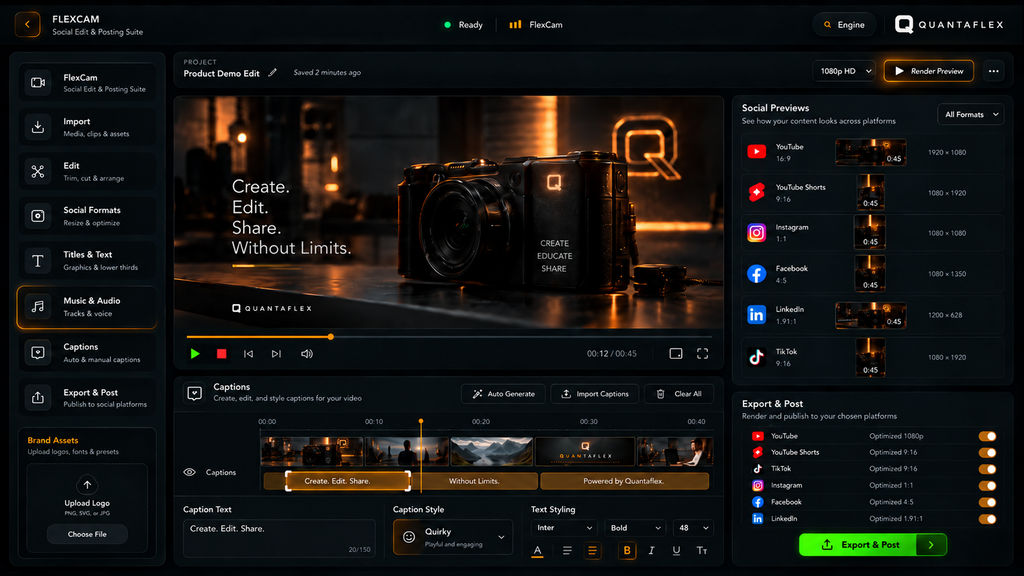Open the Bold font weight dropdown
Viewport: 1024px width, 576px height.
point(635,528)
